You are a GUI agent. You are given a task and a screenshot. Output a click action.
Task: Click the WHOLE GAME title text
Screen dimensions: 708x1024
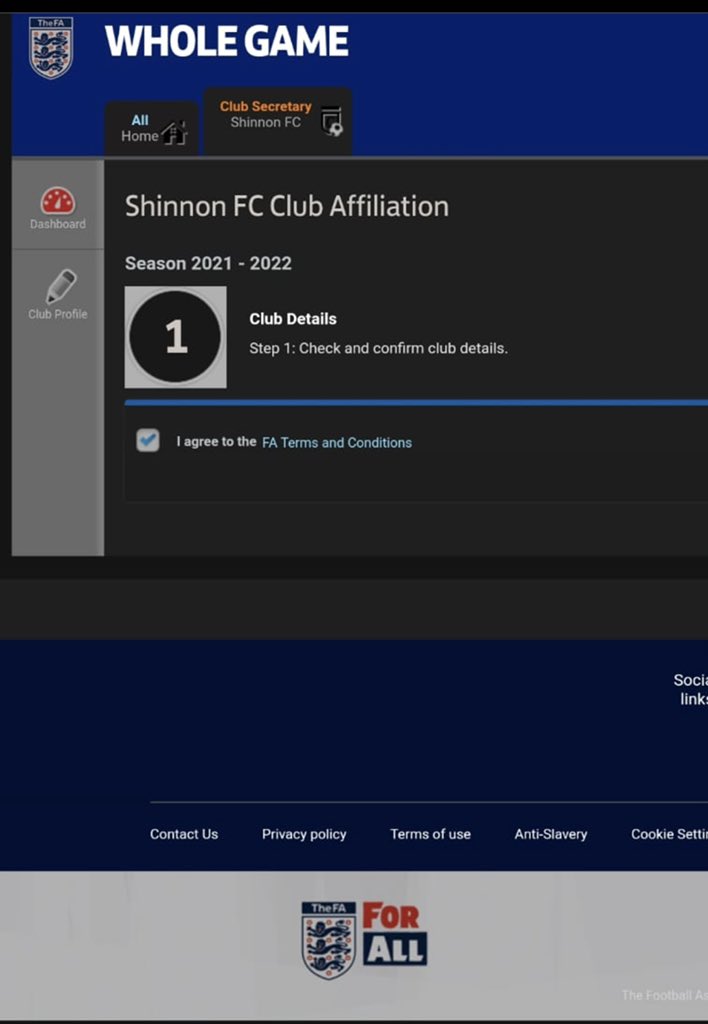coord(227,41)
